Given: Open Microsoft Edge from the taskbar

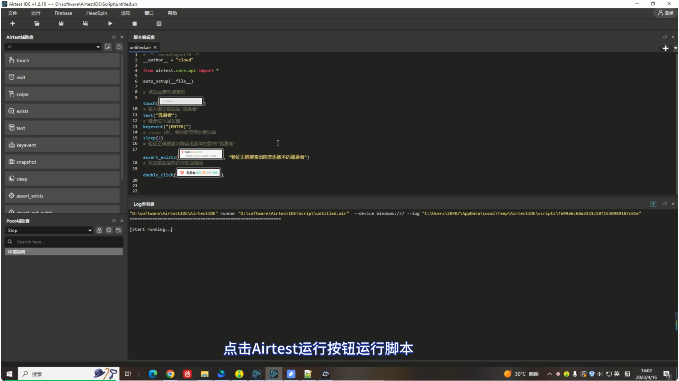Looking at the screenshot, I should [x=153, y=374].
